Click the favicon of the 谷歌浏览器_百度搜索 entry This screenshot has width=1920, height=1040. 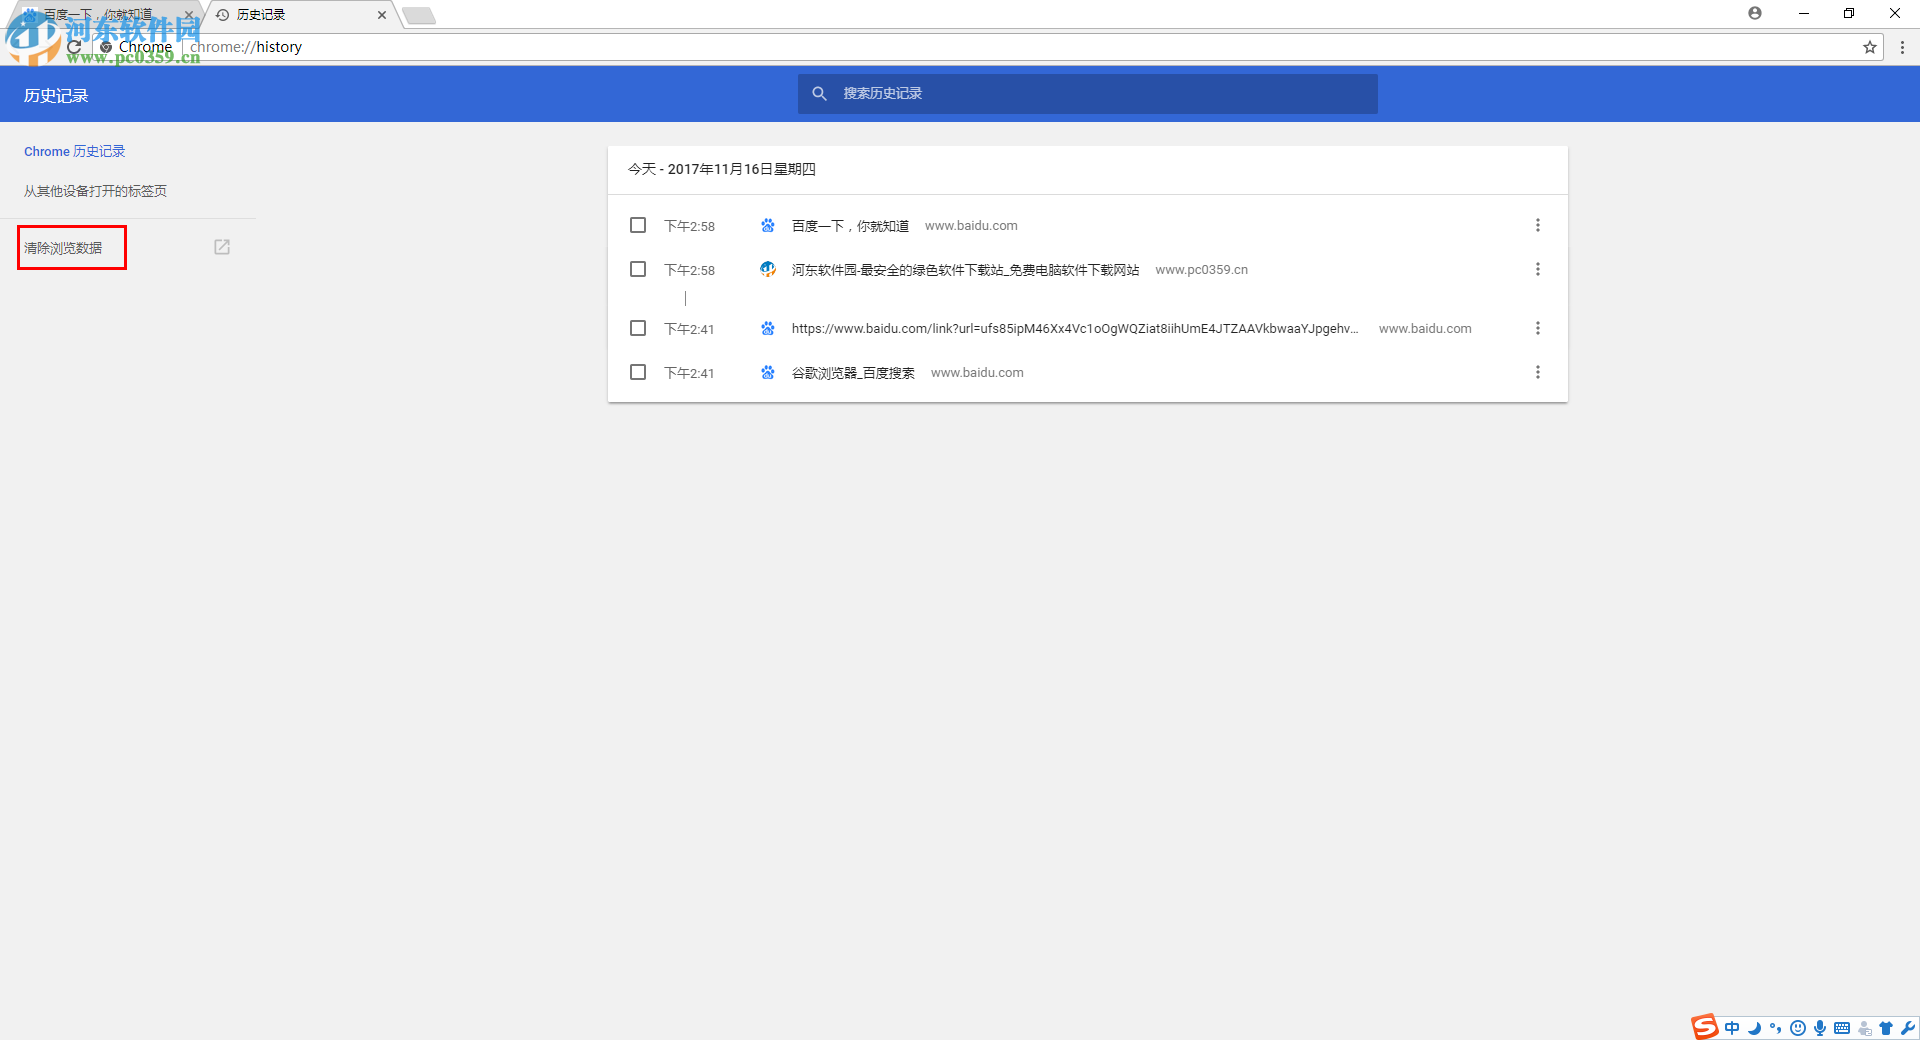click(x=768, y=372)
